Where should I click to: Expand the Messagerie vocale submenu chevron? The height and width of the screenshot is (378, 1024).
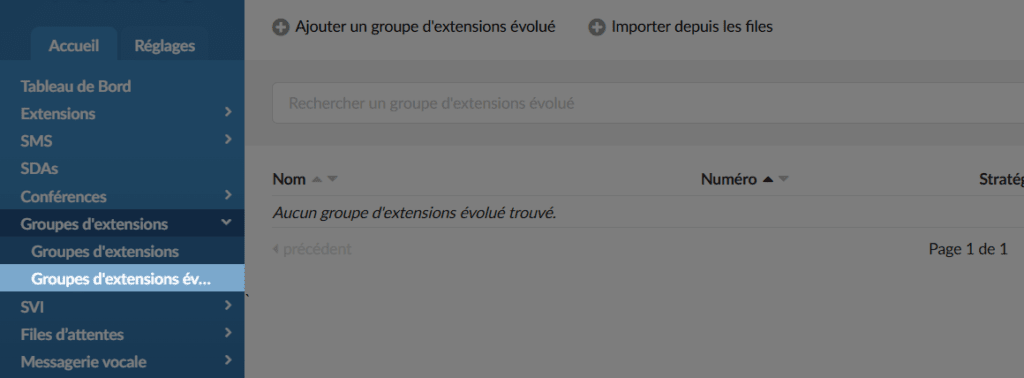pos(228,360)
